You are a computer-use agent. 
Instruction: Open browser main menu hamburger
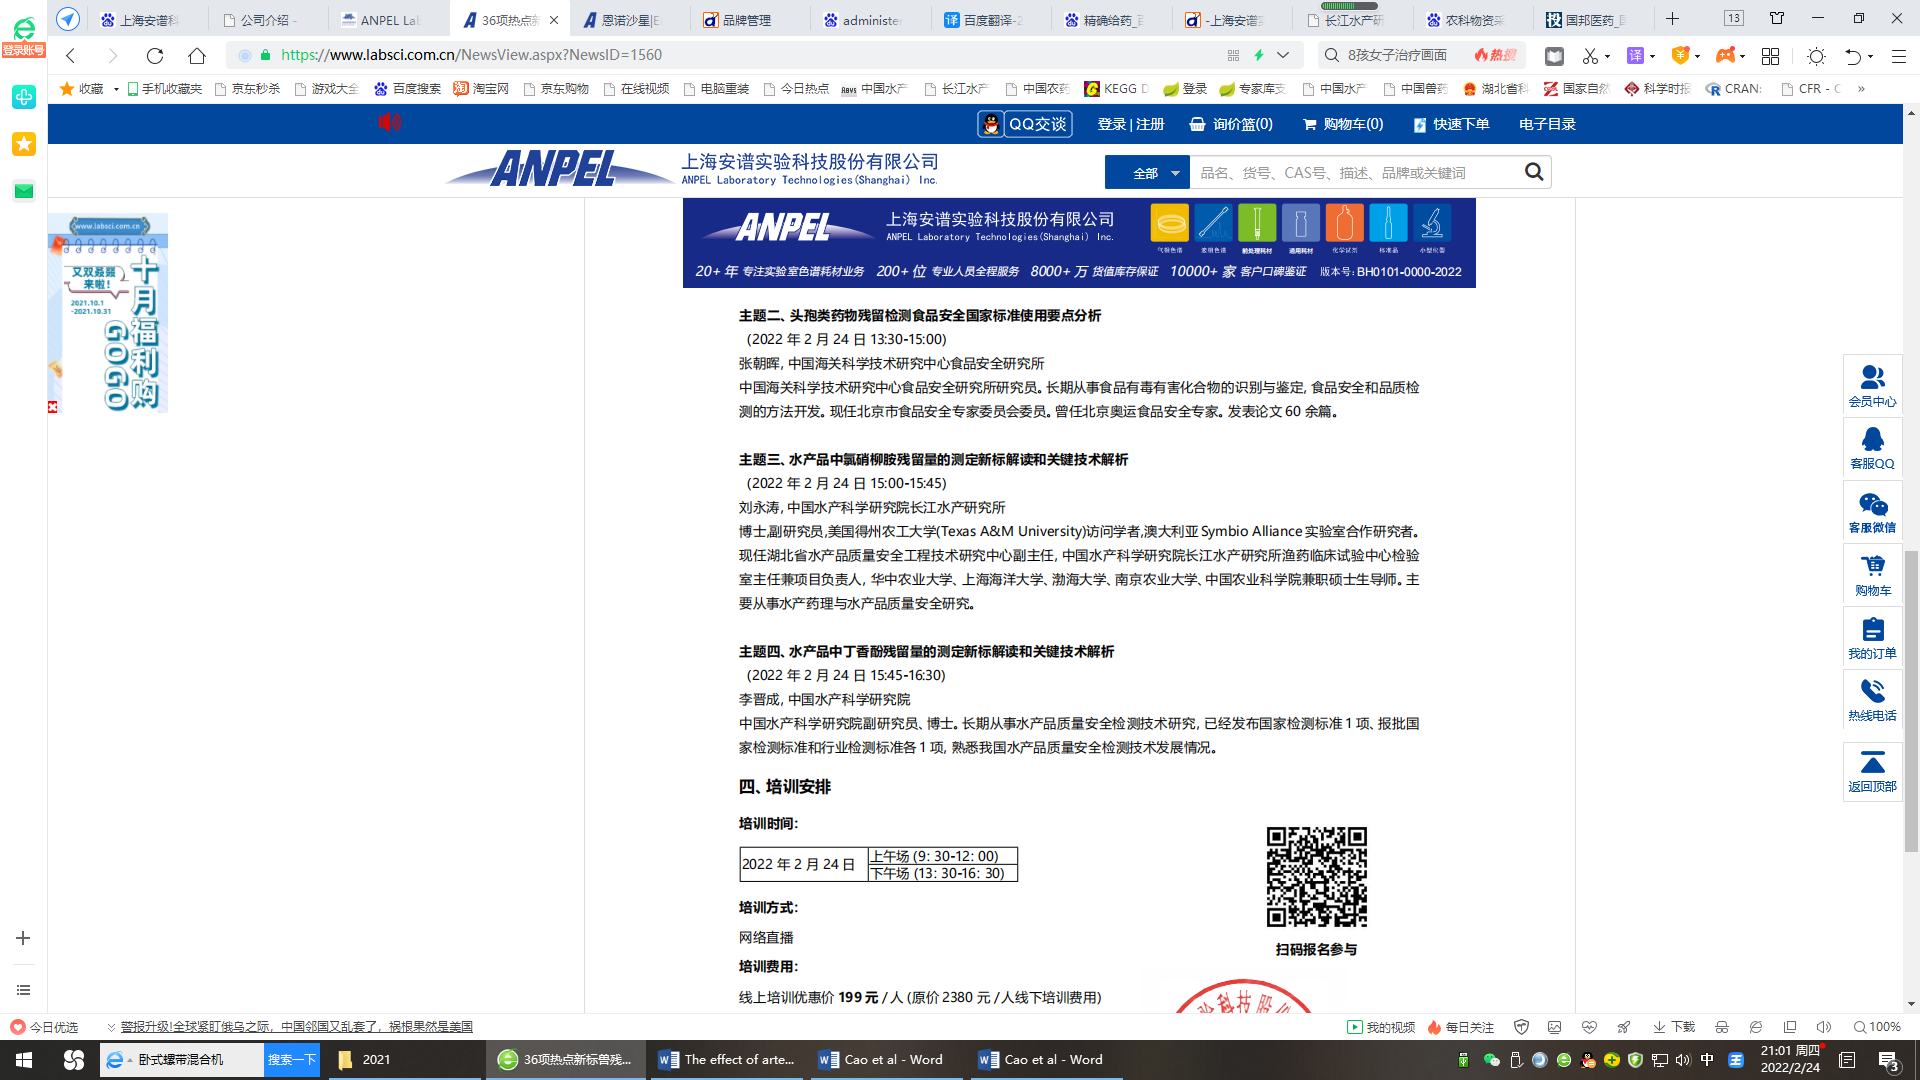tap(1898, 56)
